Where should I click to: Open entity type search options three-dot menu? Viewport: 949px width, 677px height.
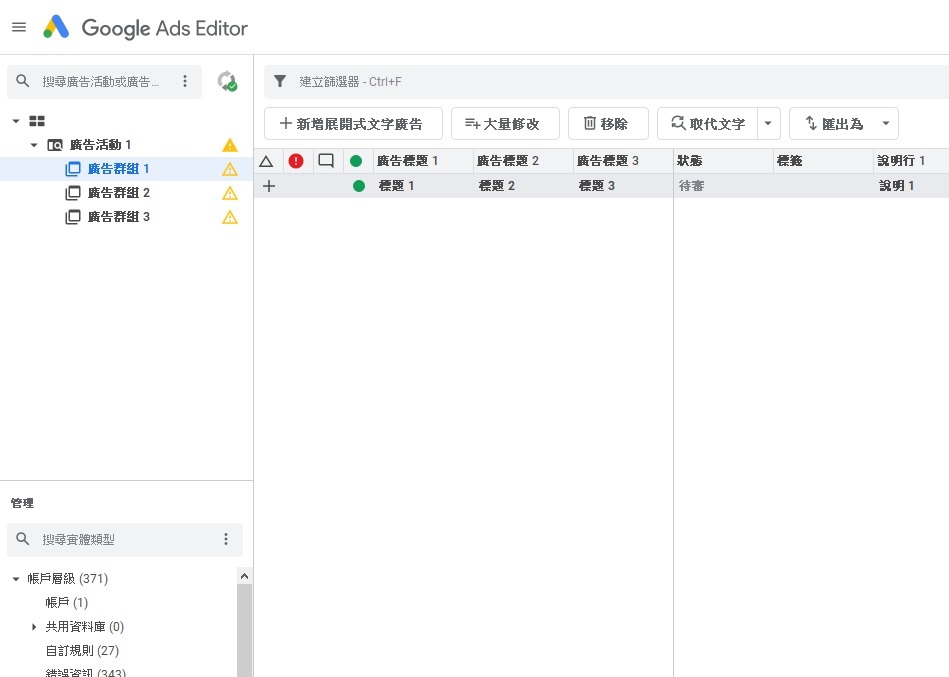[225, 539]
